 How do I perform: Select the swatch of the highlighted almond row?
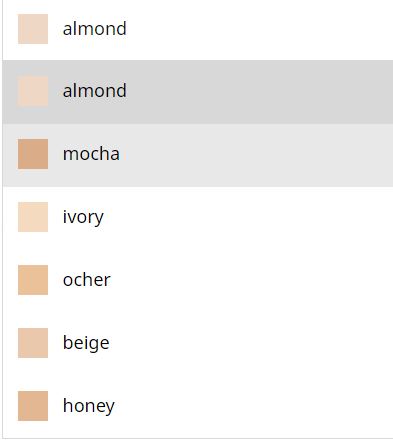click(x=33, y=91)
